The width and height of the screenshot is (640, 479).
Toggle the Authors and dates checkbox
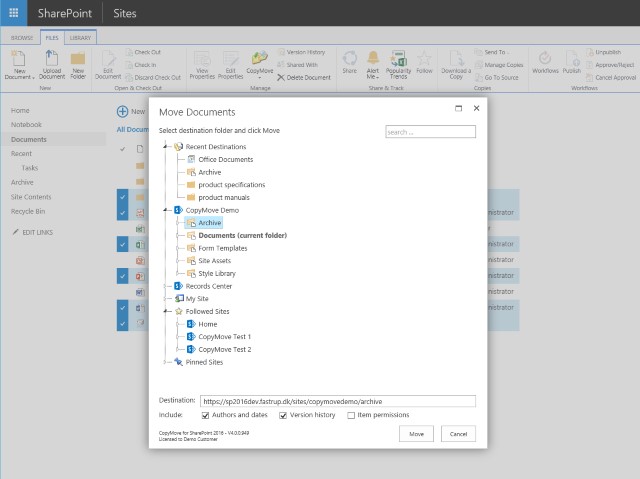[x=205, y=415]
